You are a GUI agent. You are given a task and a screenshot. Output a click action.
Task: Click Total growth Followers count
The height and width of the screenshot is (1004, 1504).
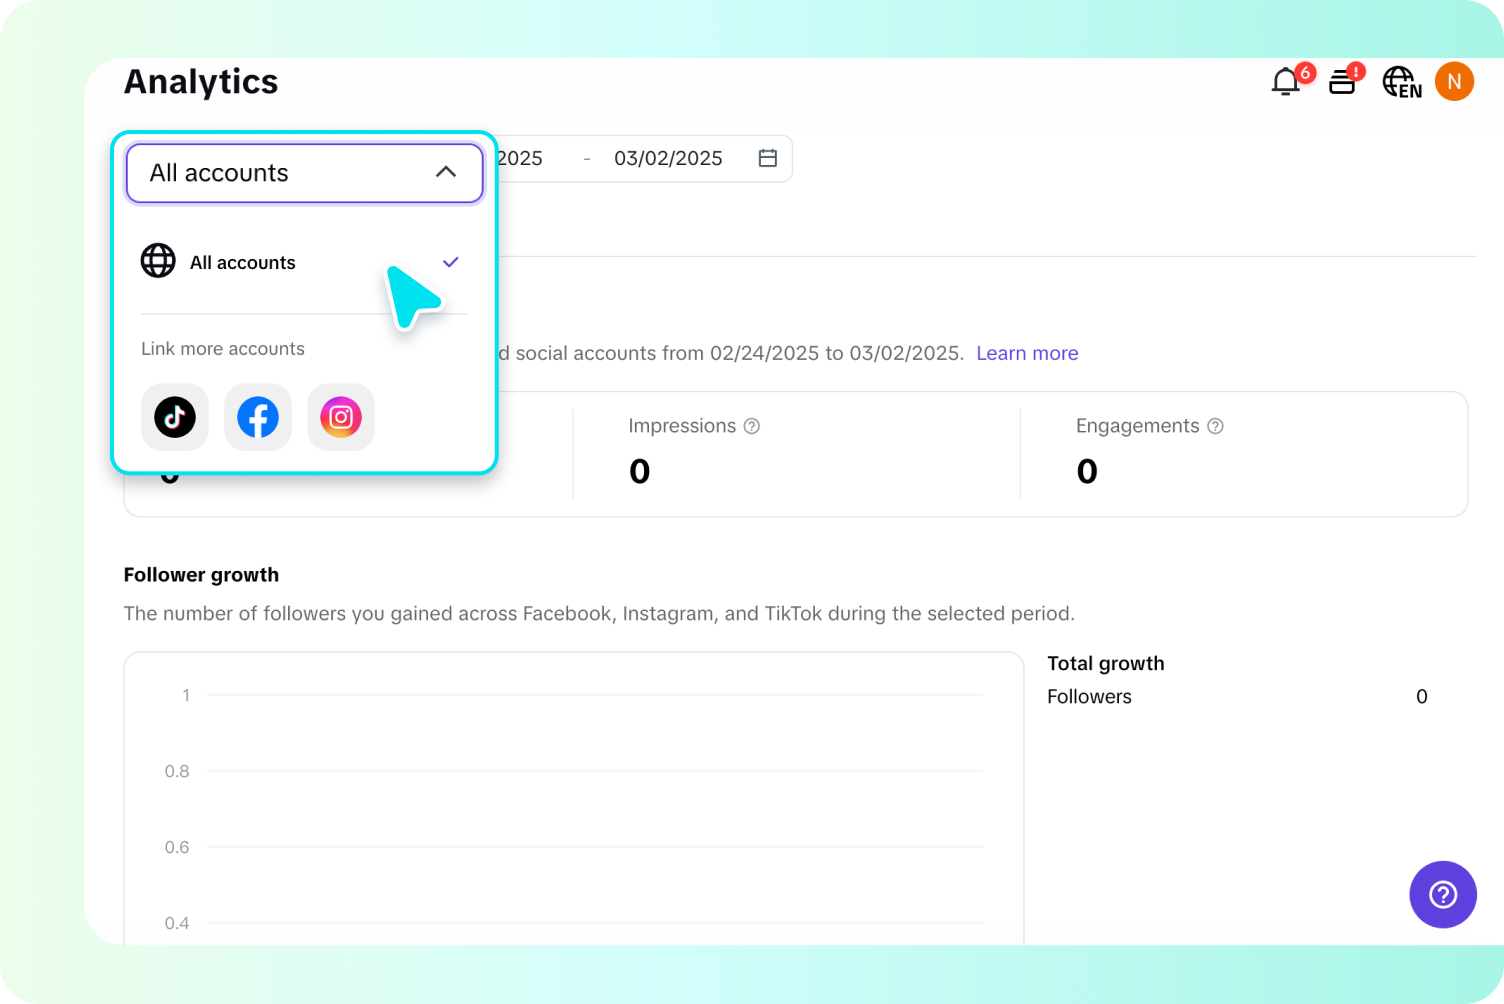pyautogui.click(x=1421, y=696)
